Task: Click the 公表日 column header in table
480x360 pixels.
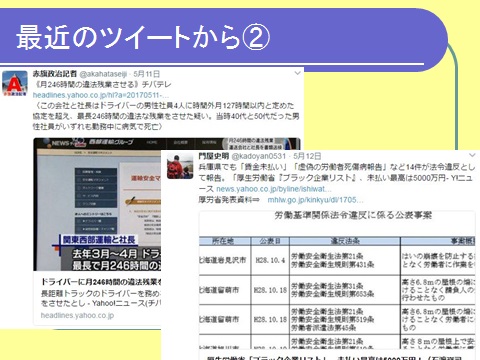Action: pyautogui.click(x=270, y=241)
